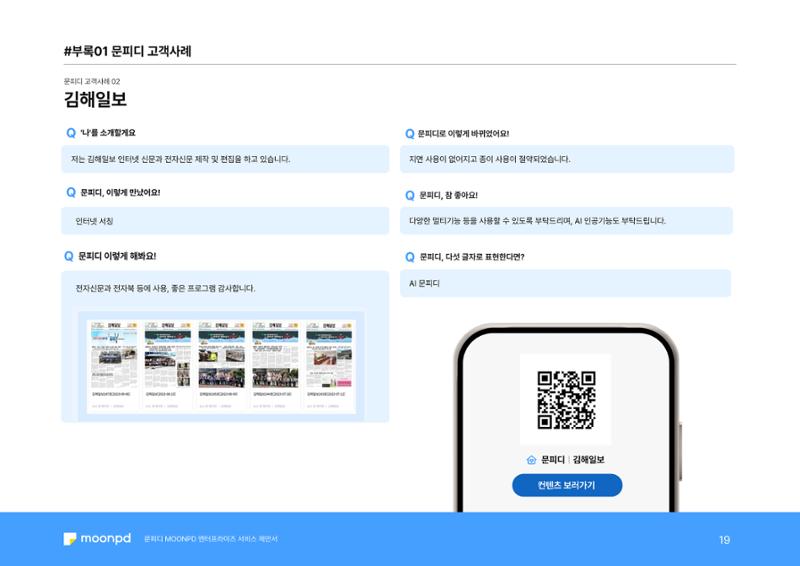Viewport: 800px width, 566px height.
Task: Click the question 문피디, 이렇게 만났어요!
Action: [x=120, y=192]
